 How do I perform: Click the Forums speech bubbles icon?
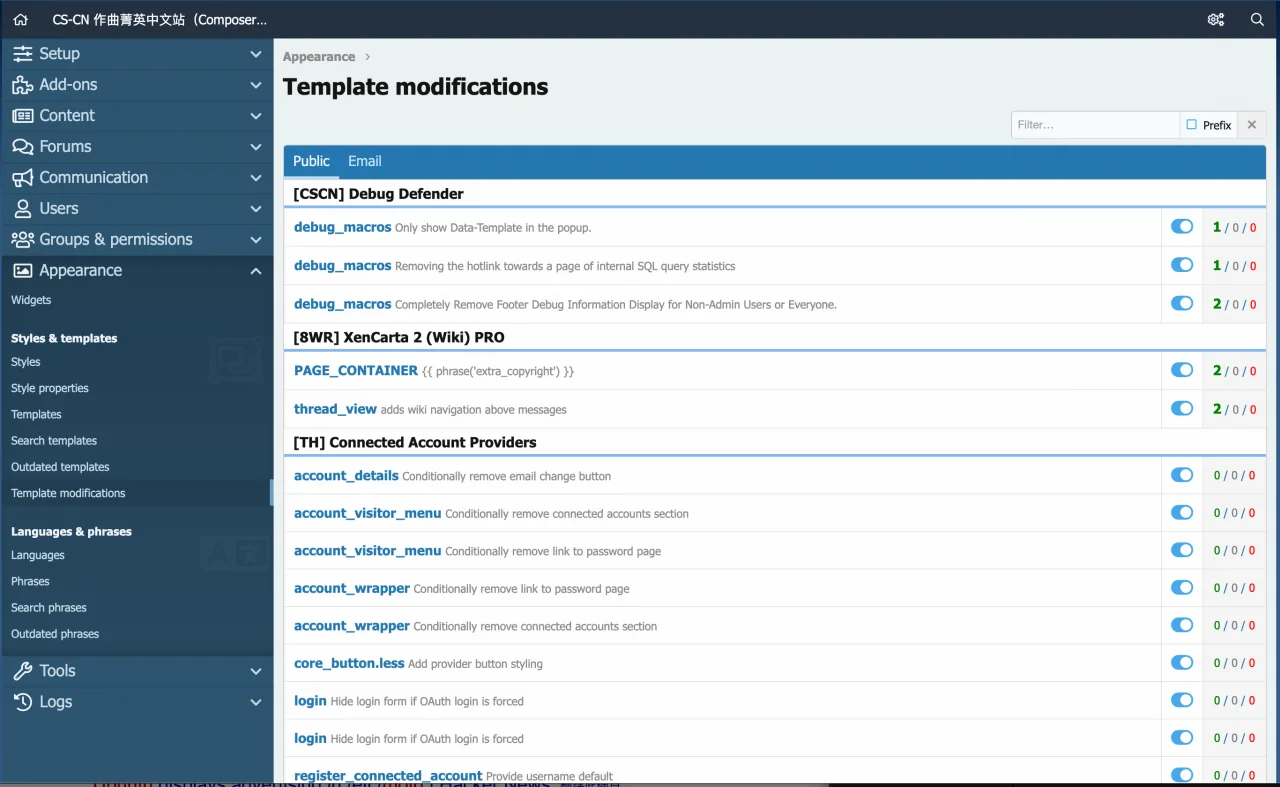22,147
